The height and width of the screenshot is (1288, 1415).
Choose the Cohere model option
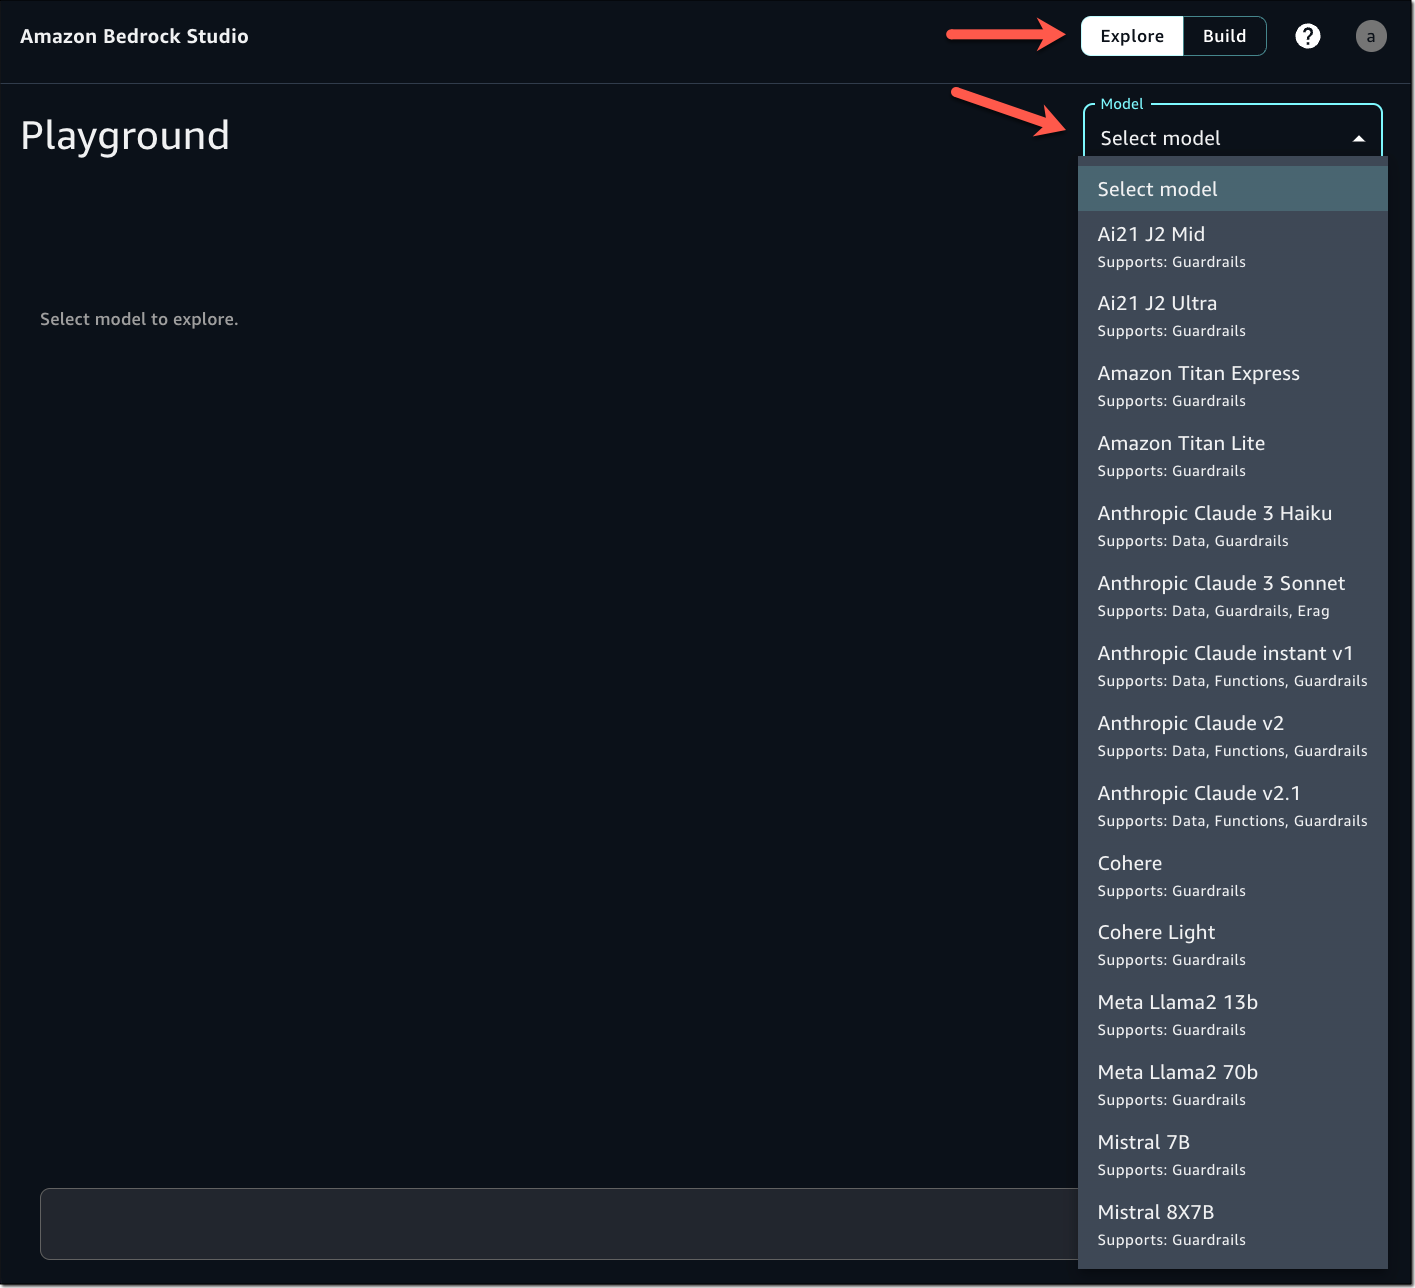[1232, 876]
